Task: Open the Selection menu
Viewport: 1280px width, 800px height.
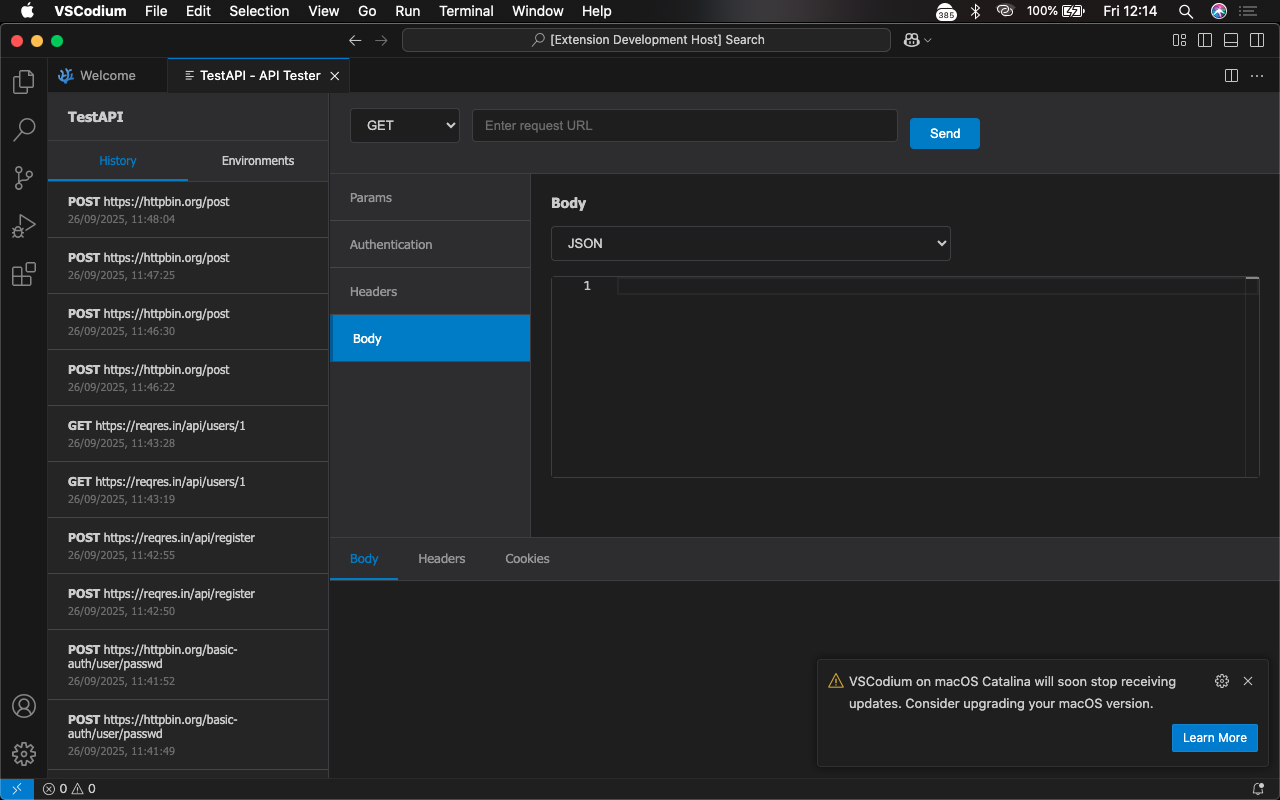Action: point(259,11)
